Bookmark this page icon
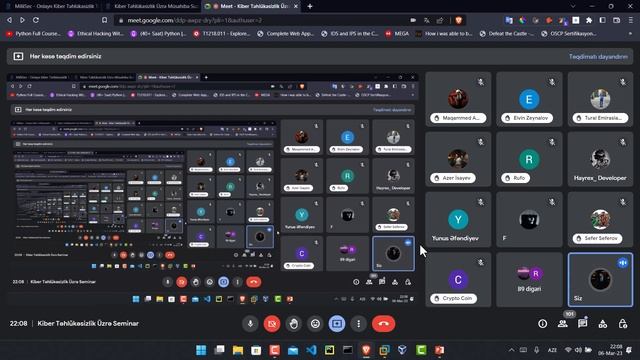640x360 pixels. (x=104, y=20)
